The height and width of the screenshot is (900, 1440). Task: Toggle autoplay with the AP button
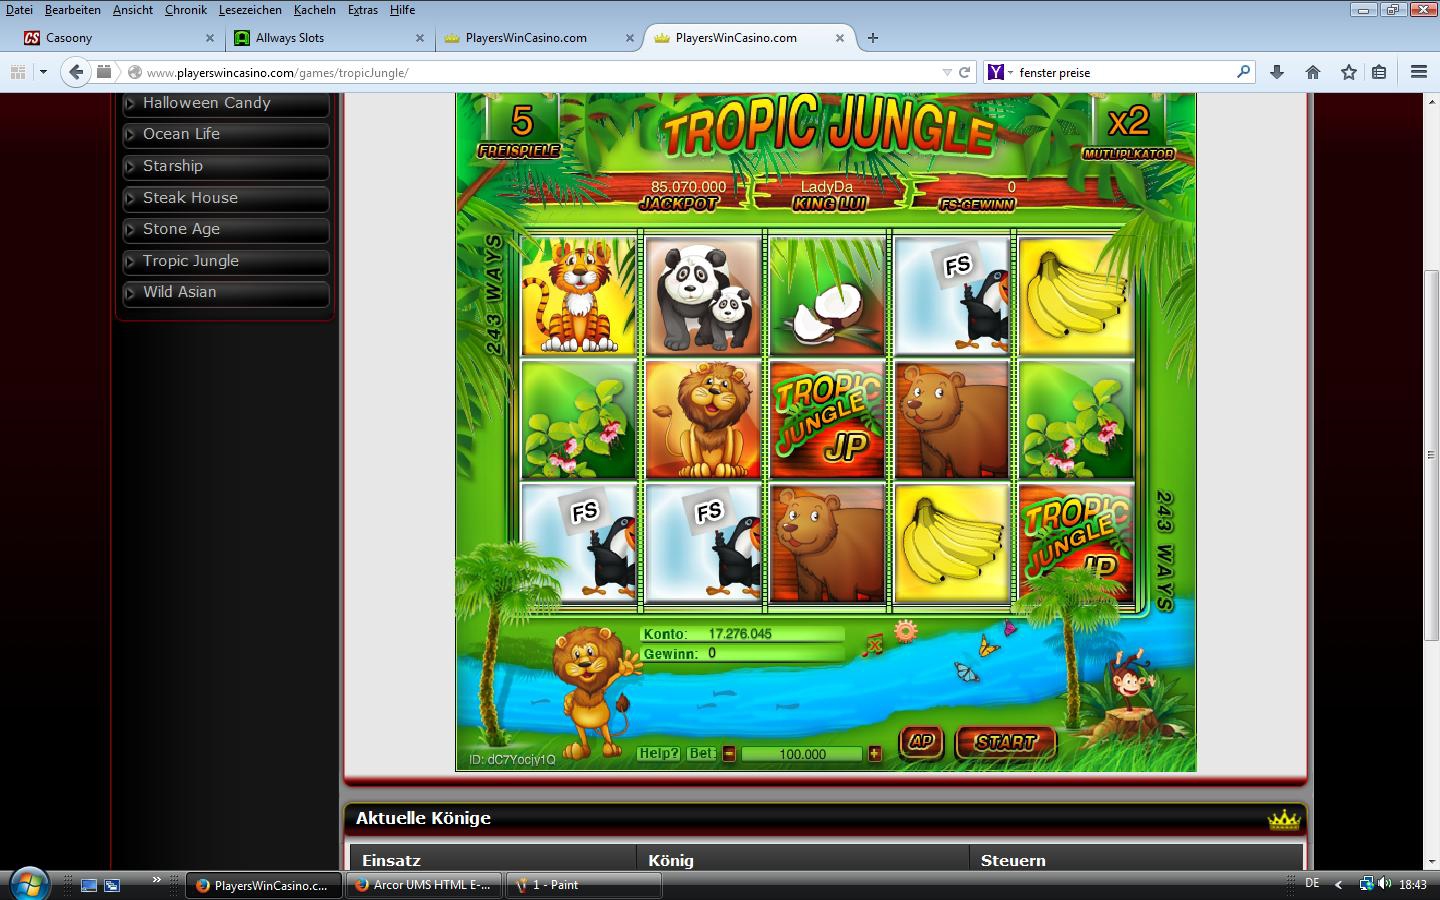coord(921,742)
